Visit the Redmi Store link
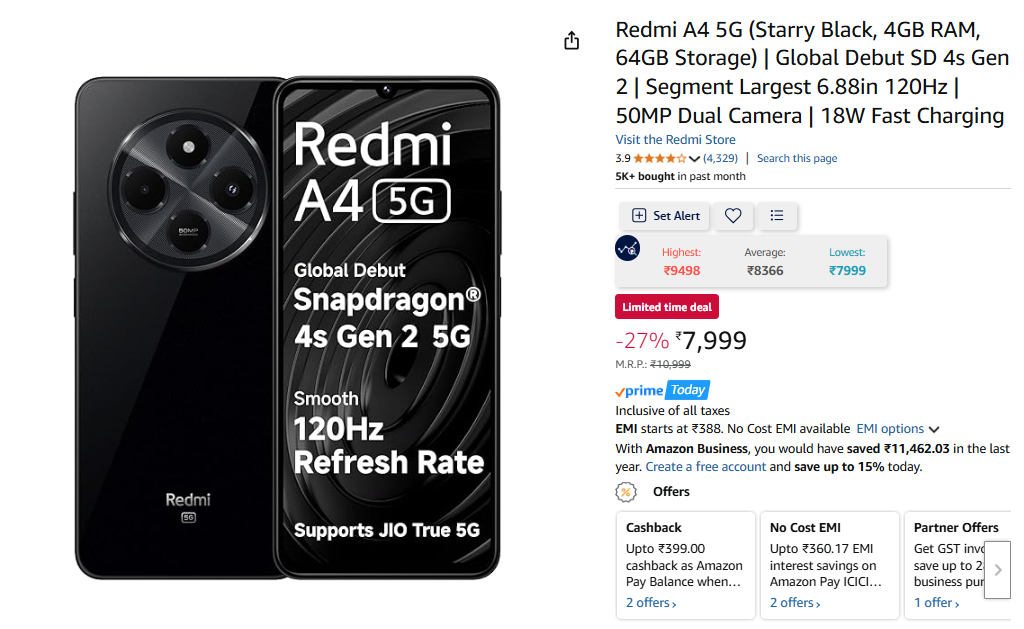Image resolution: width=1024 pixels, height=629 pixels. pyautogui.click(x=675, y=139)
